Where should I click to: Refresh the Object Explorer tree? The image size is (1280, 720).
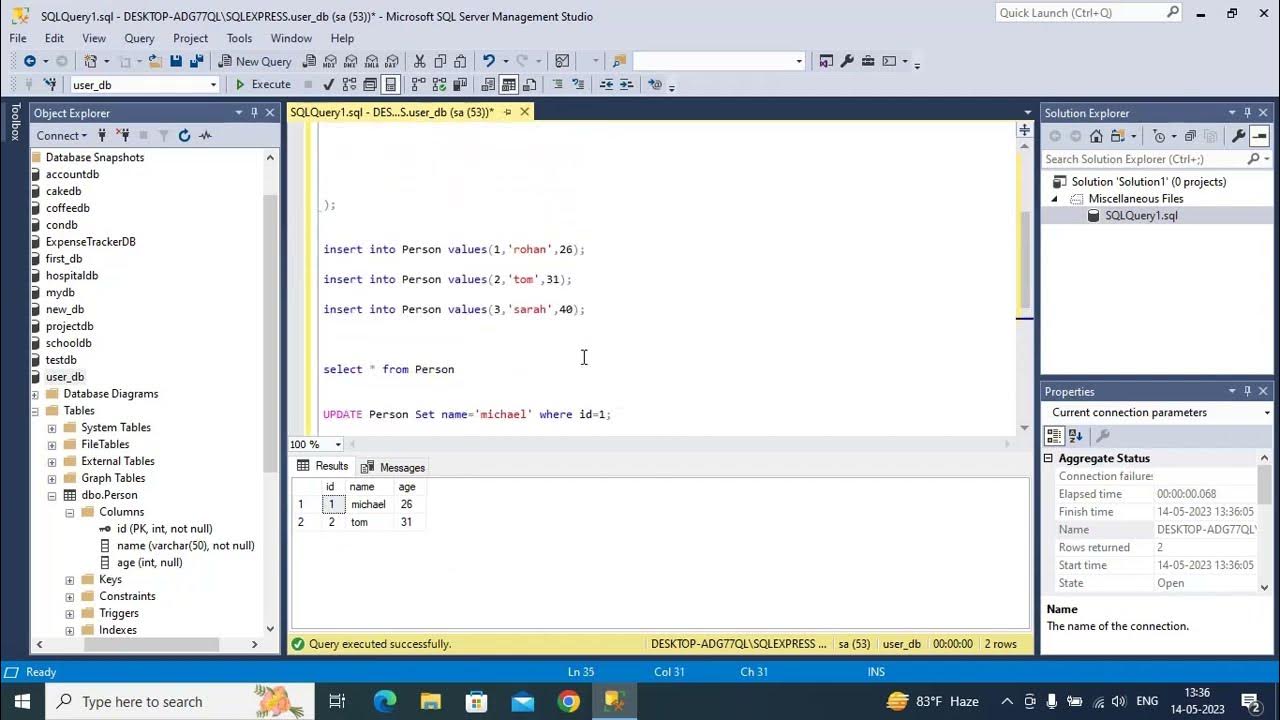184,135
